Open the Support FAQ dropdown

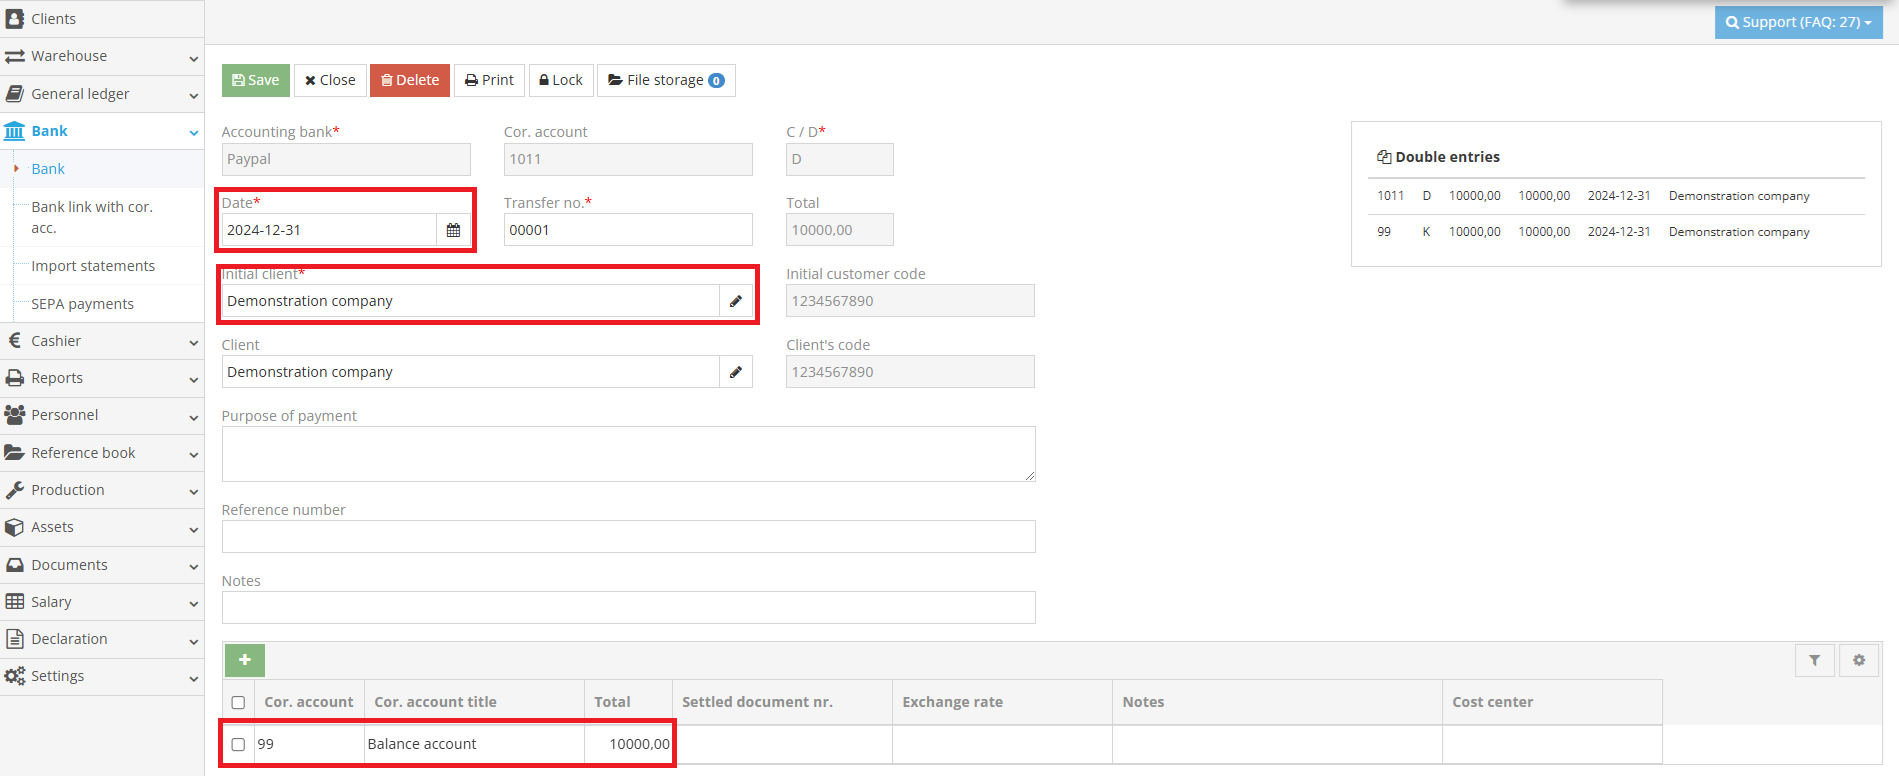click(x=1798, y=22)
